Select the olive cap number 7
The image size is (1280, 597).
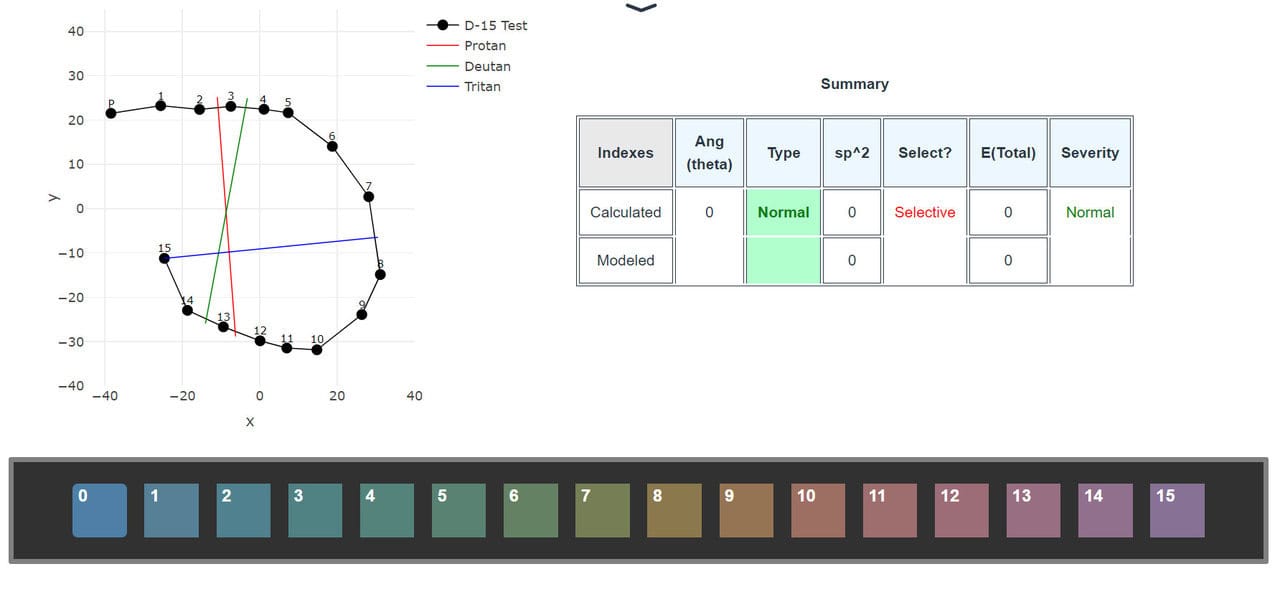pyautogui.click(x=603, y=510)
